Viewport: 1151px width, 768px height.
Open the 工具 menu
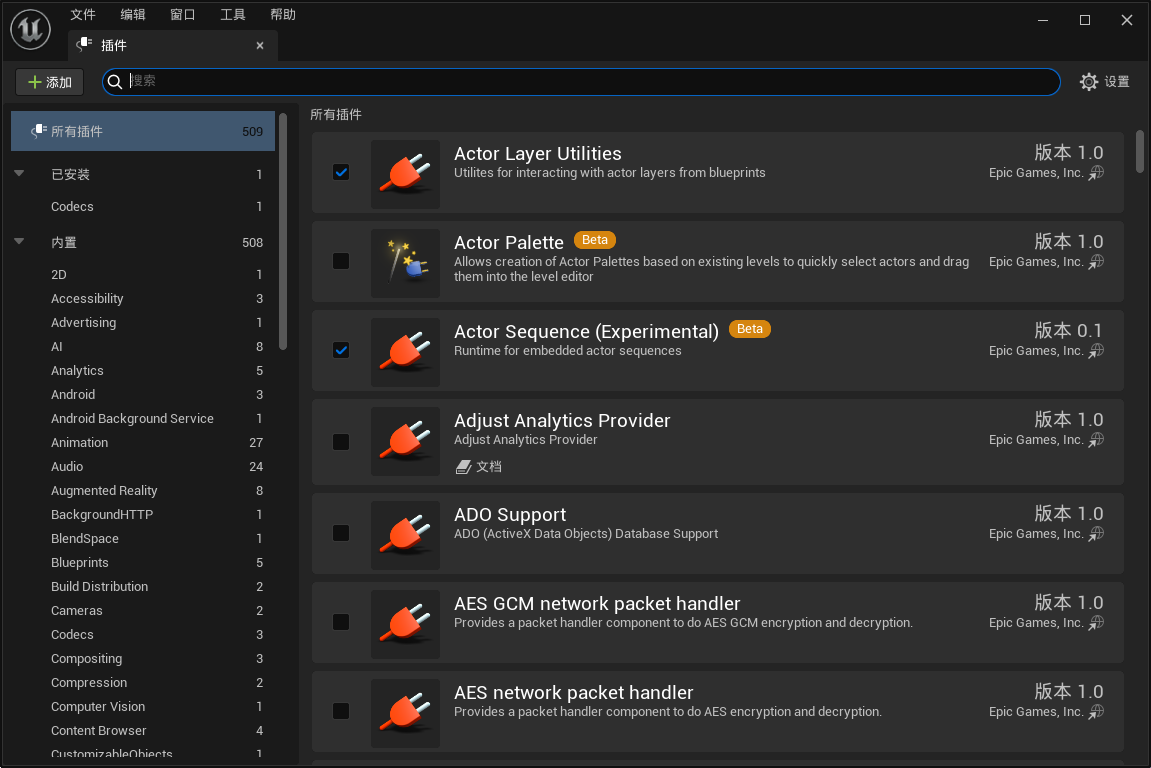[x=233, y=15]
